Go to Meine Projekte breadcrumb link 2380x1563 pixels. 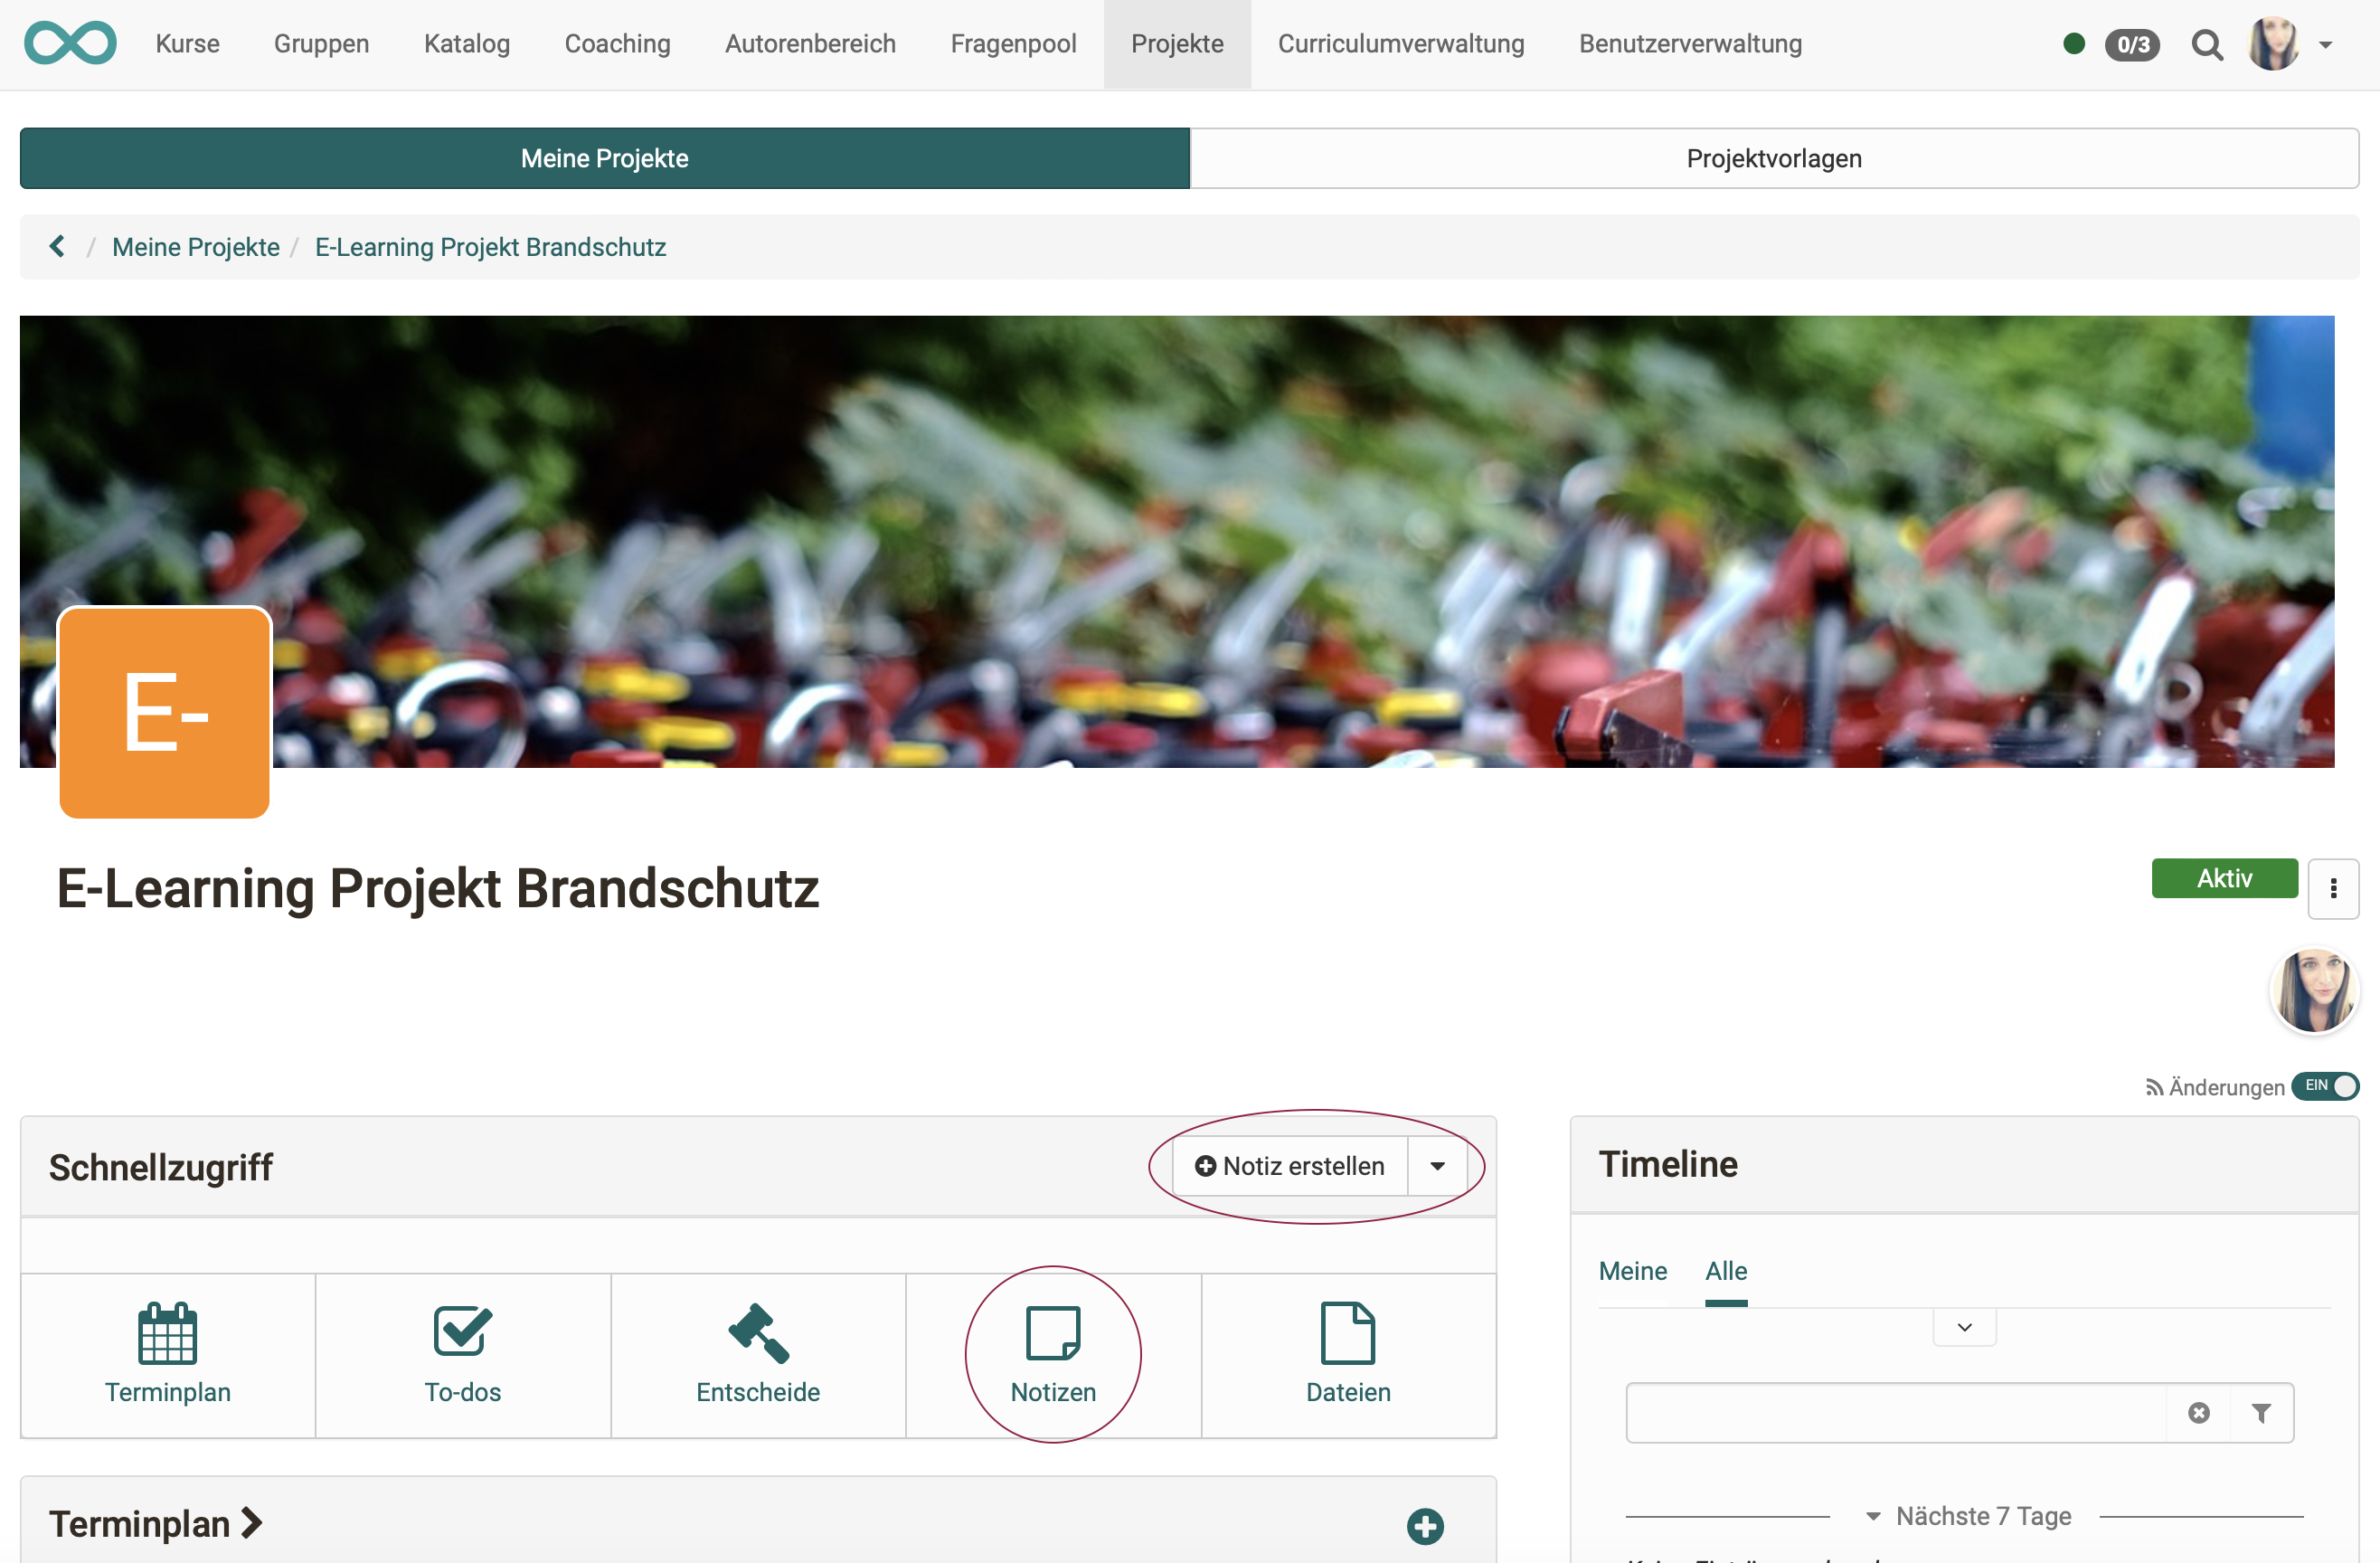[x=196, y=247]
